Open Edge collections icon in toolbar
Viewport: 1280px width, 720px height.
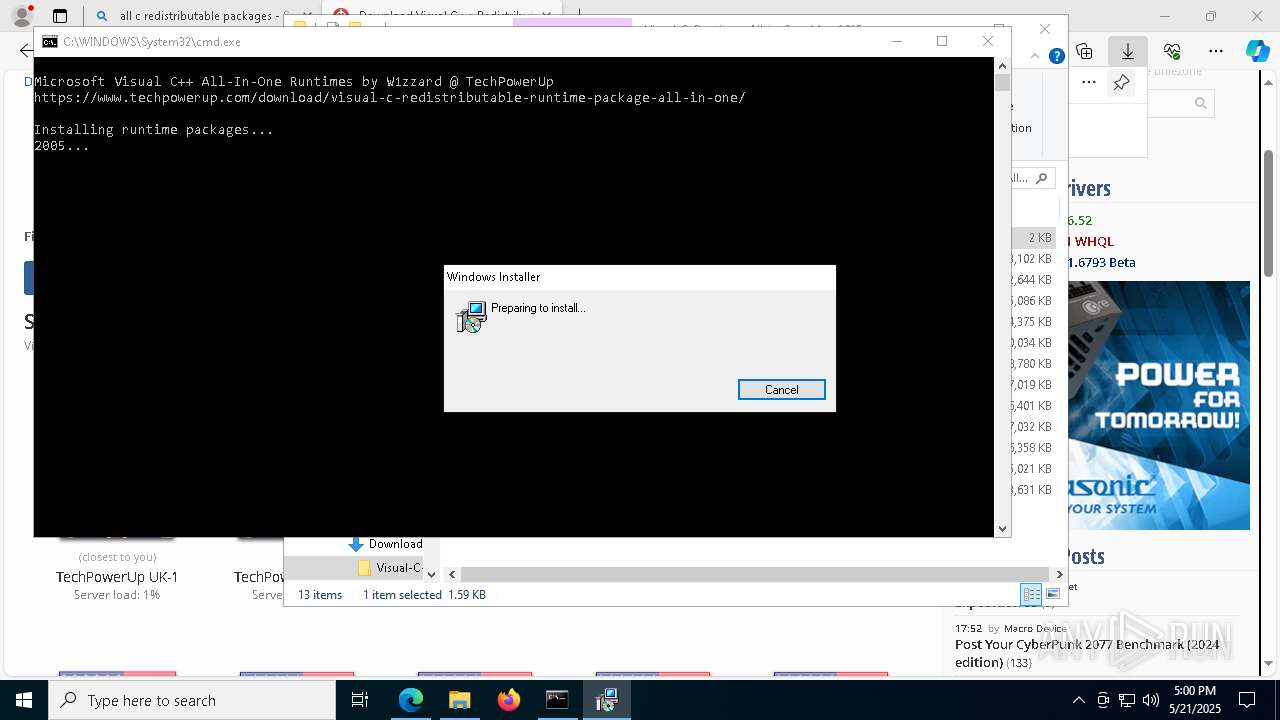(x=1084, y=51)
